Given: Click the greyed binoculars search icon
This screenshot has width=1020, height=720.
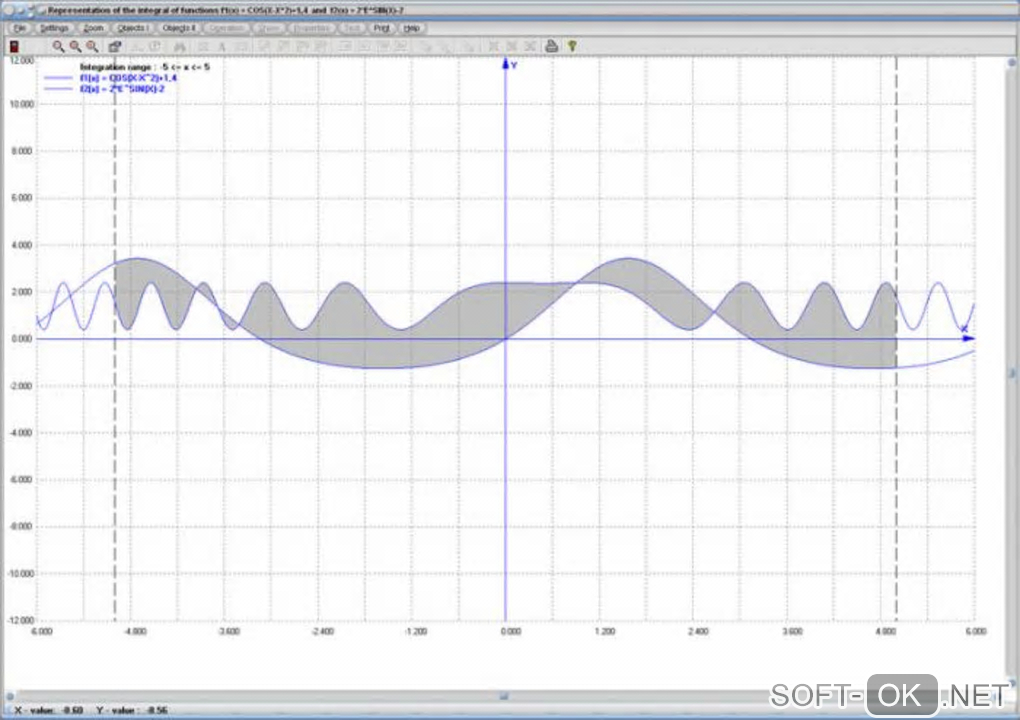Looking at the screenshot, I should 180,47.
